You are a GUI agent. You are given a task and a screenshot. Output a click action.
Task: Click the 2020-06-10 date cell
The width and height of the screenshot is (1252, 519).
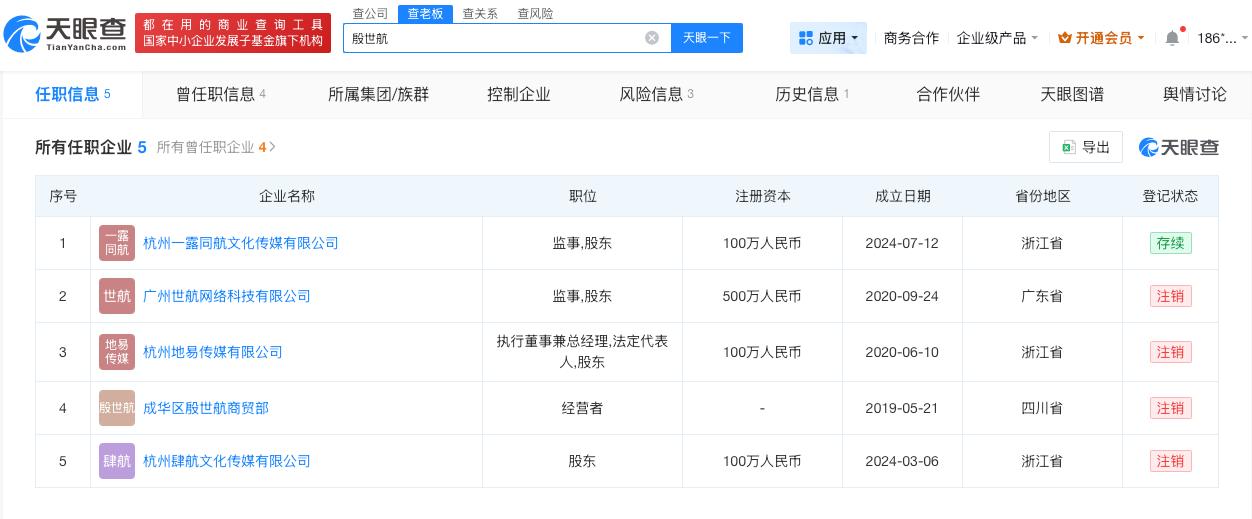(902, 352)
